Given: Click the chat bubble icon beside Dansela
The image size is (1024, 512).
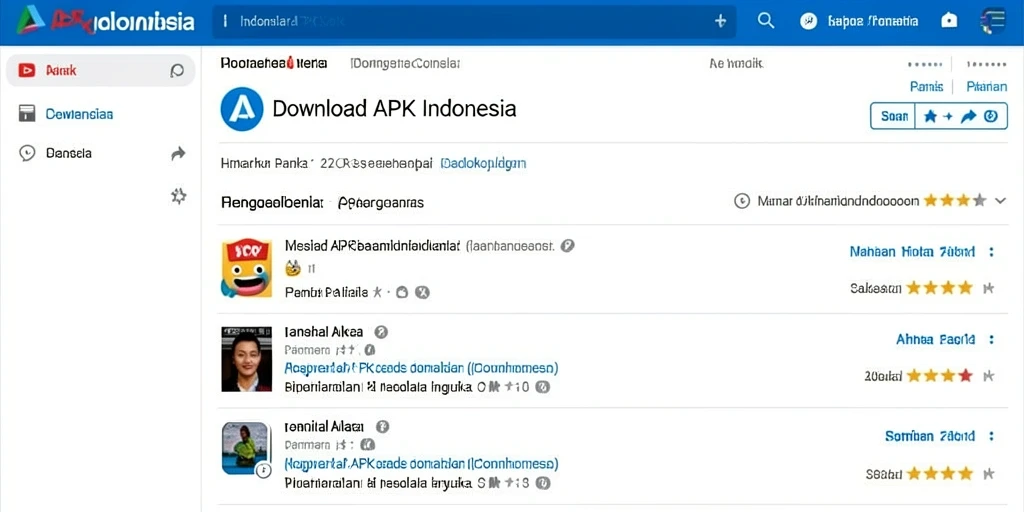Looking at the screenshot, I should coord(27,153).
